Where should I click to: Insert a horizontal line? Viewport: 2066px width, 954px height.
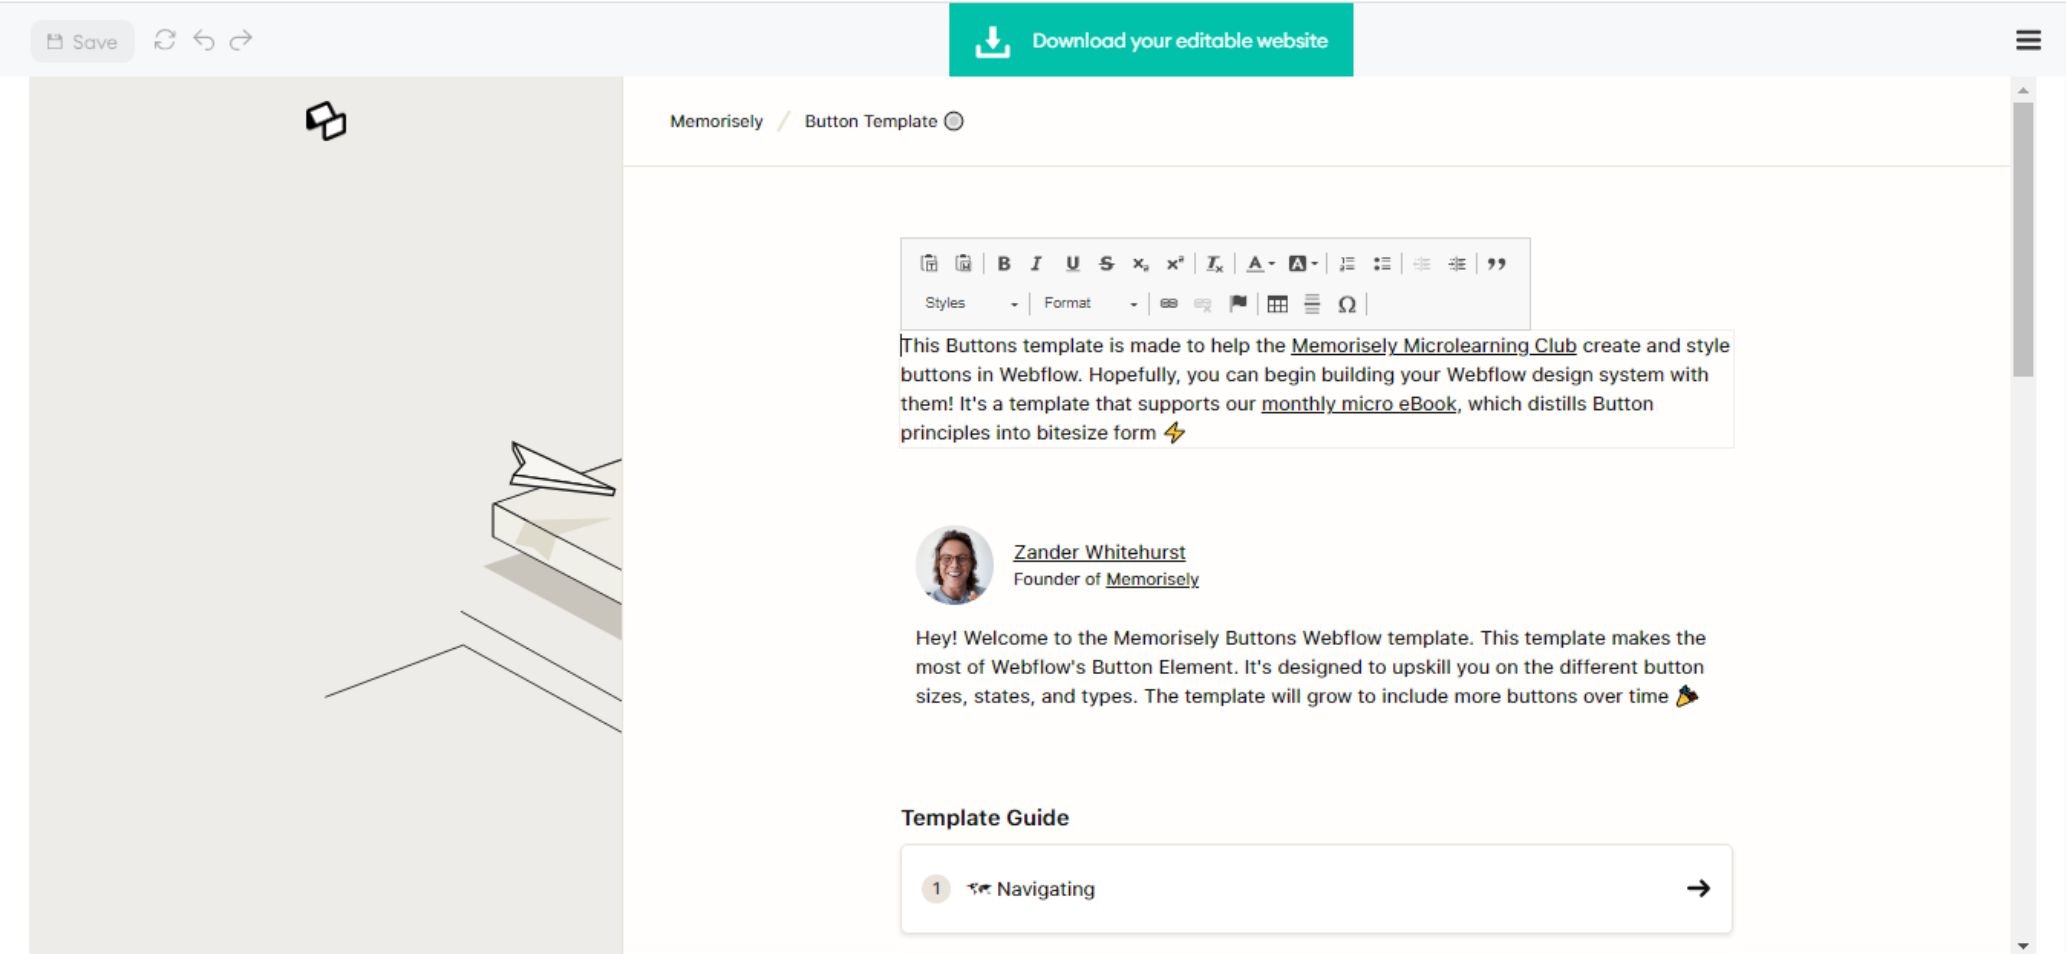(x=1312, y=304)
